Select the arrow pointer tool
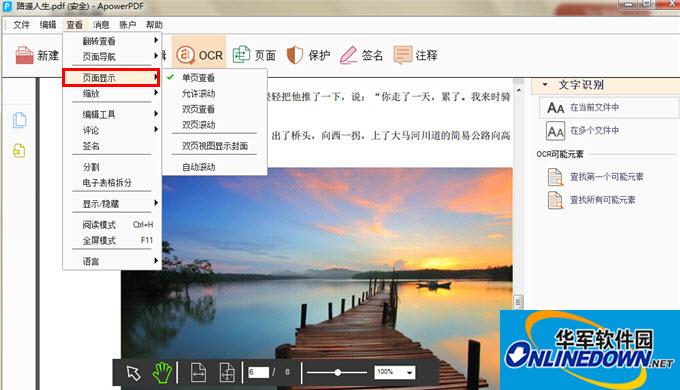680x390 pixels. click(134, 373)
